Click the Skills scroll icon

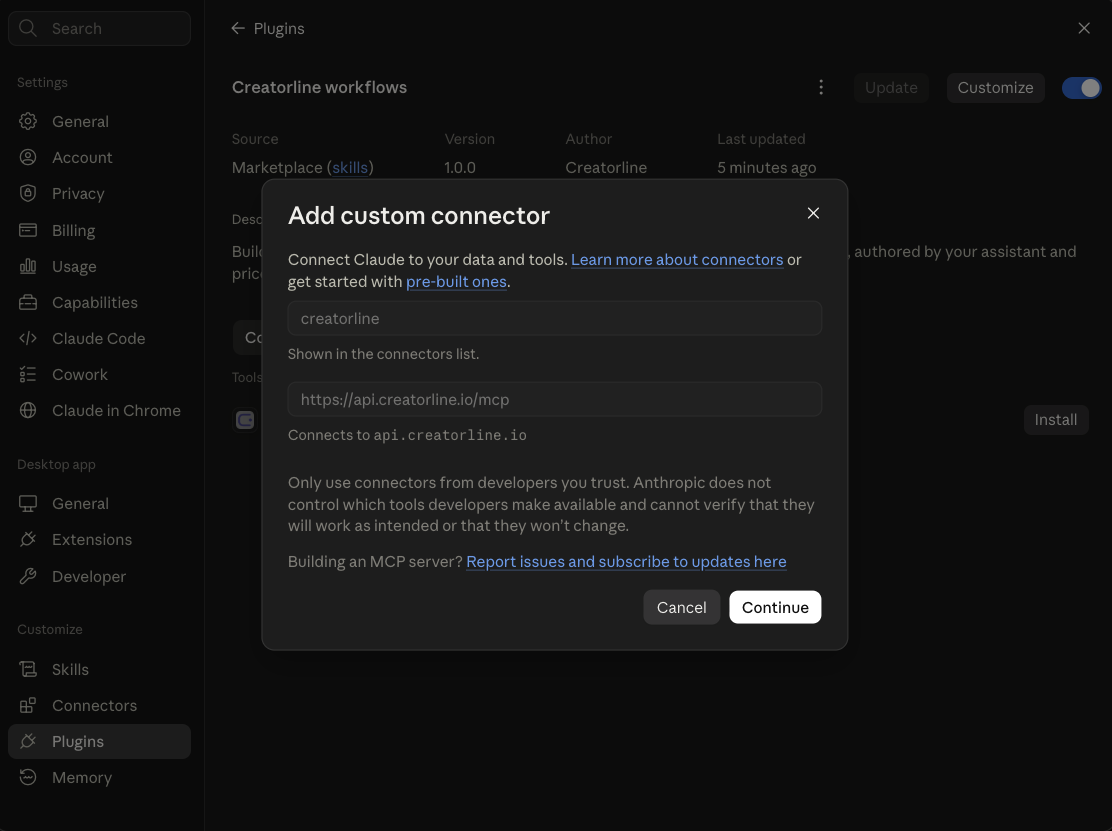tap(28, 669)
